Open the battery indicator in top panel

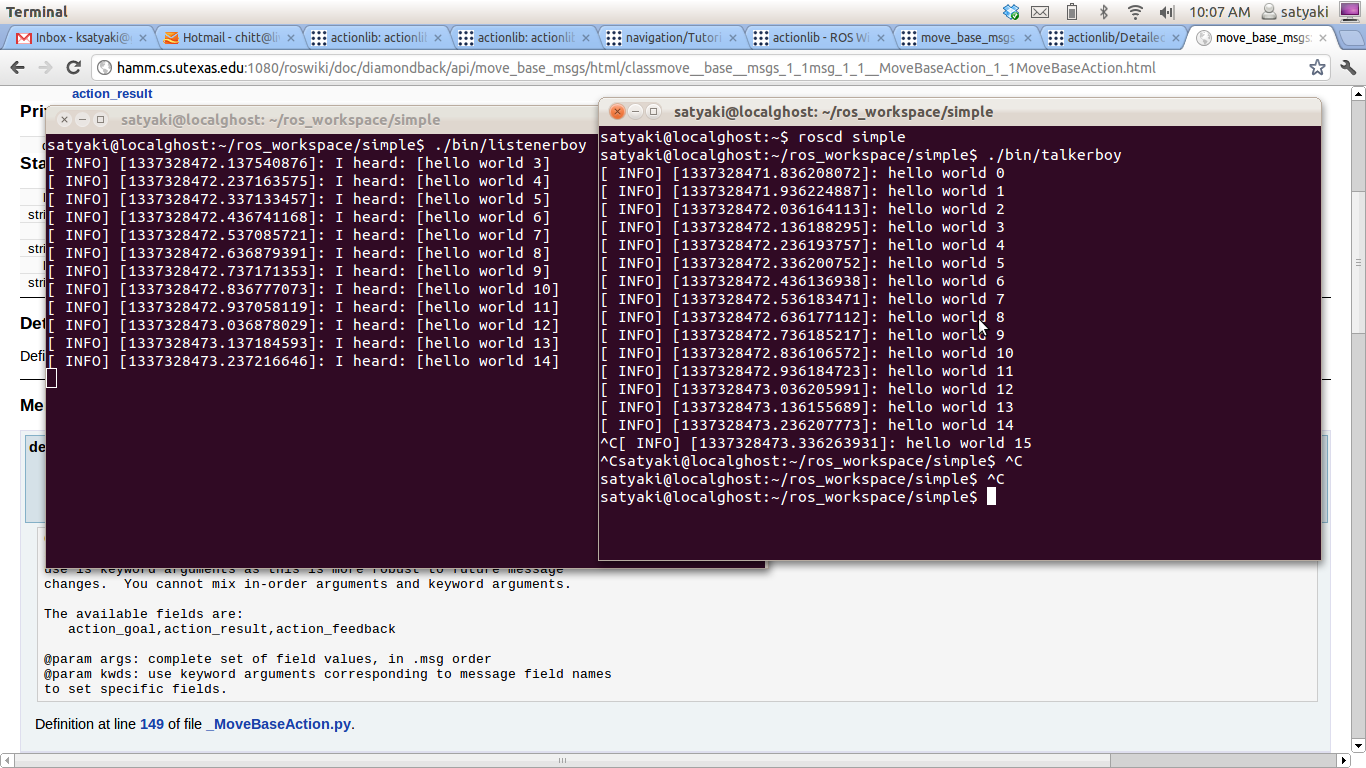[x=1072, y=12]
